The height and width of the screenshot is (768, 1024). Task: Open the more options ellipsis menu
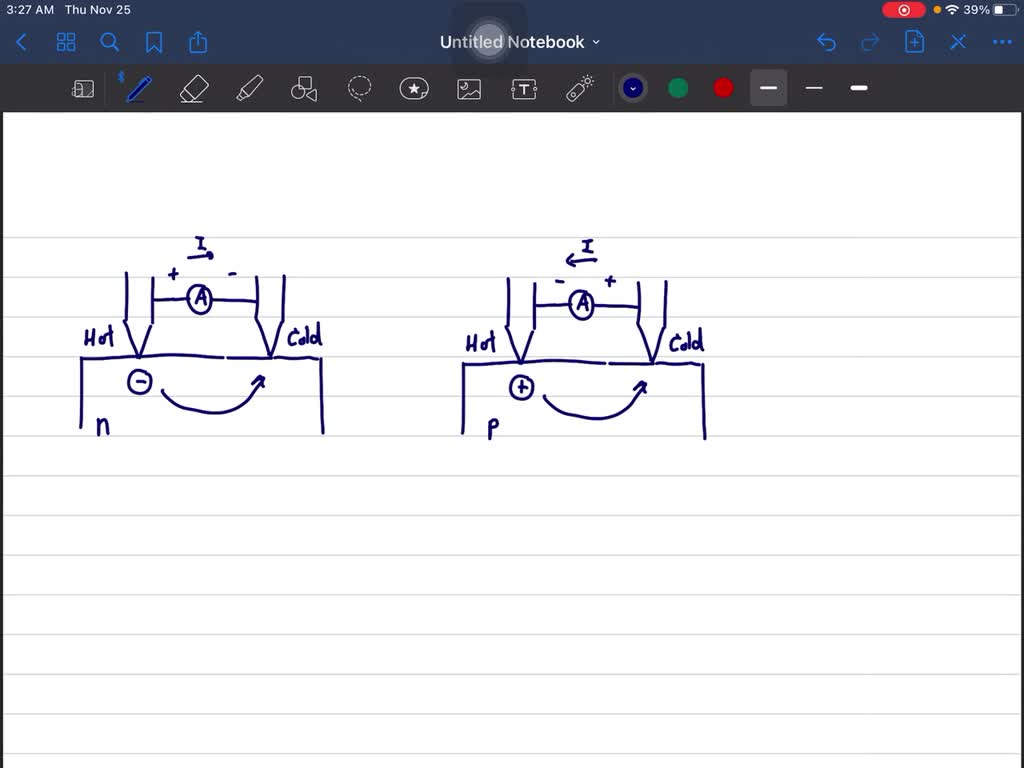1002,42
